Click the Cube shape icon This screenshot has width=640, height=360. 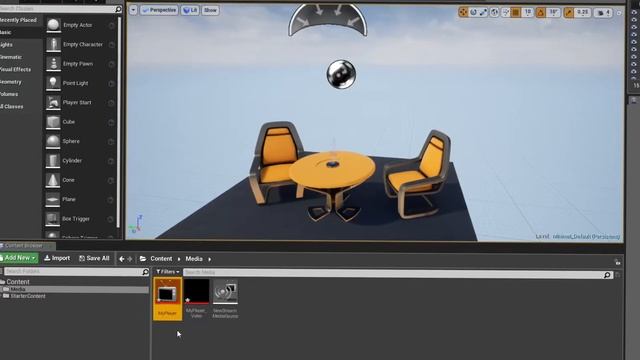pyautogui.click(x=53, y=122)
